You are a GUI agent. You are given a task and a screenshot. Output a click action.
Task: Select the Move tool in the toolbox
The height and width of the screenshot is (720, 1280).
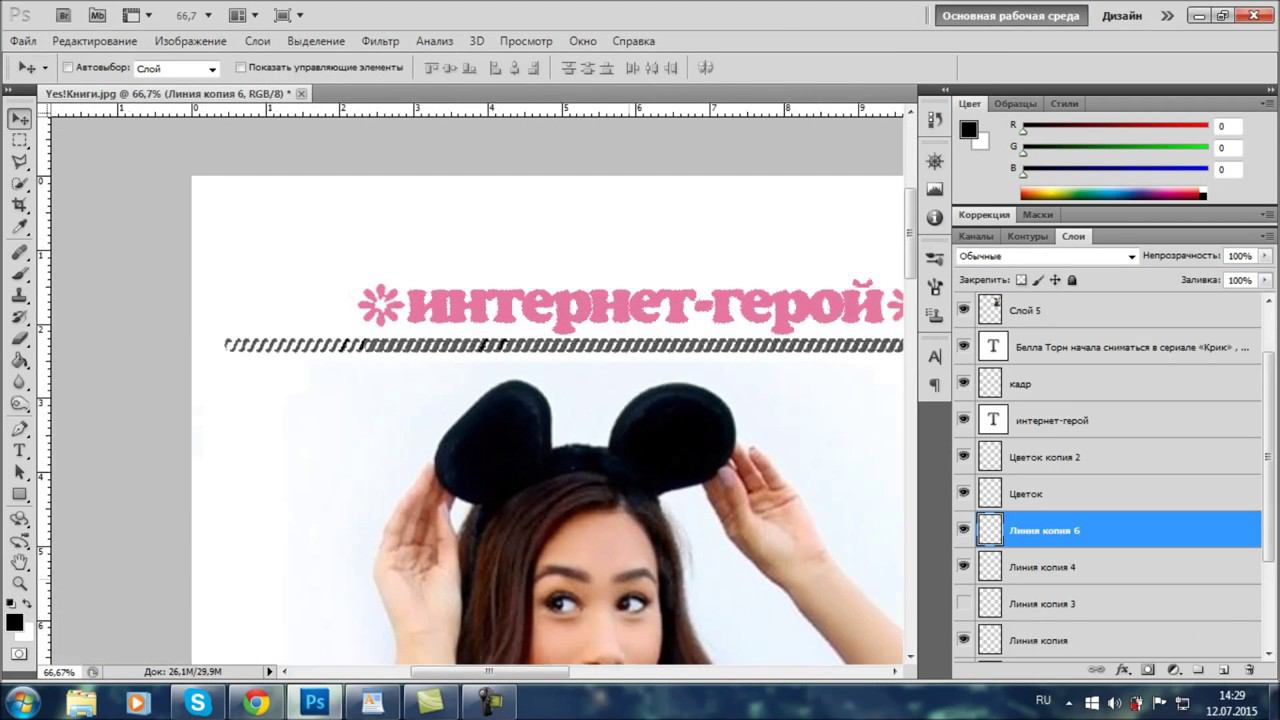(19, 119)
